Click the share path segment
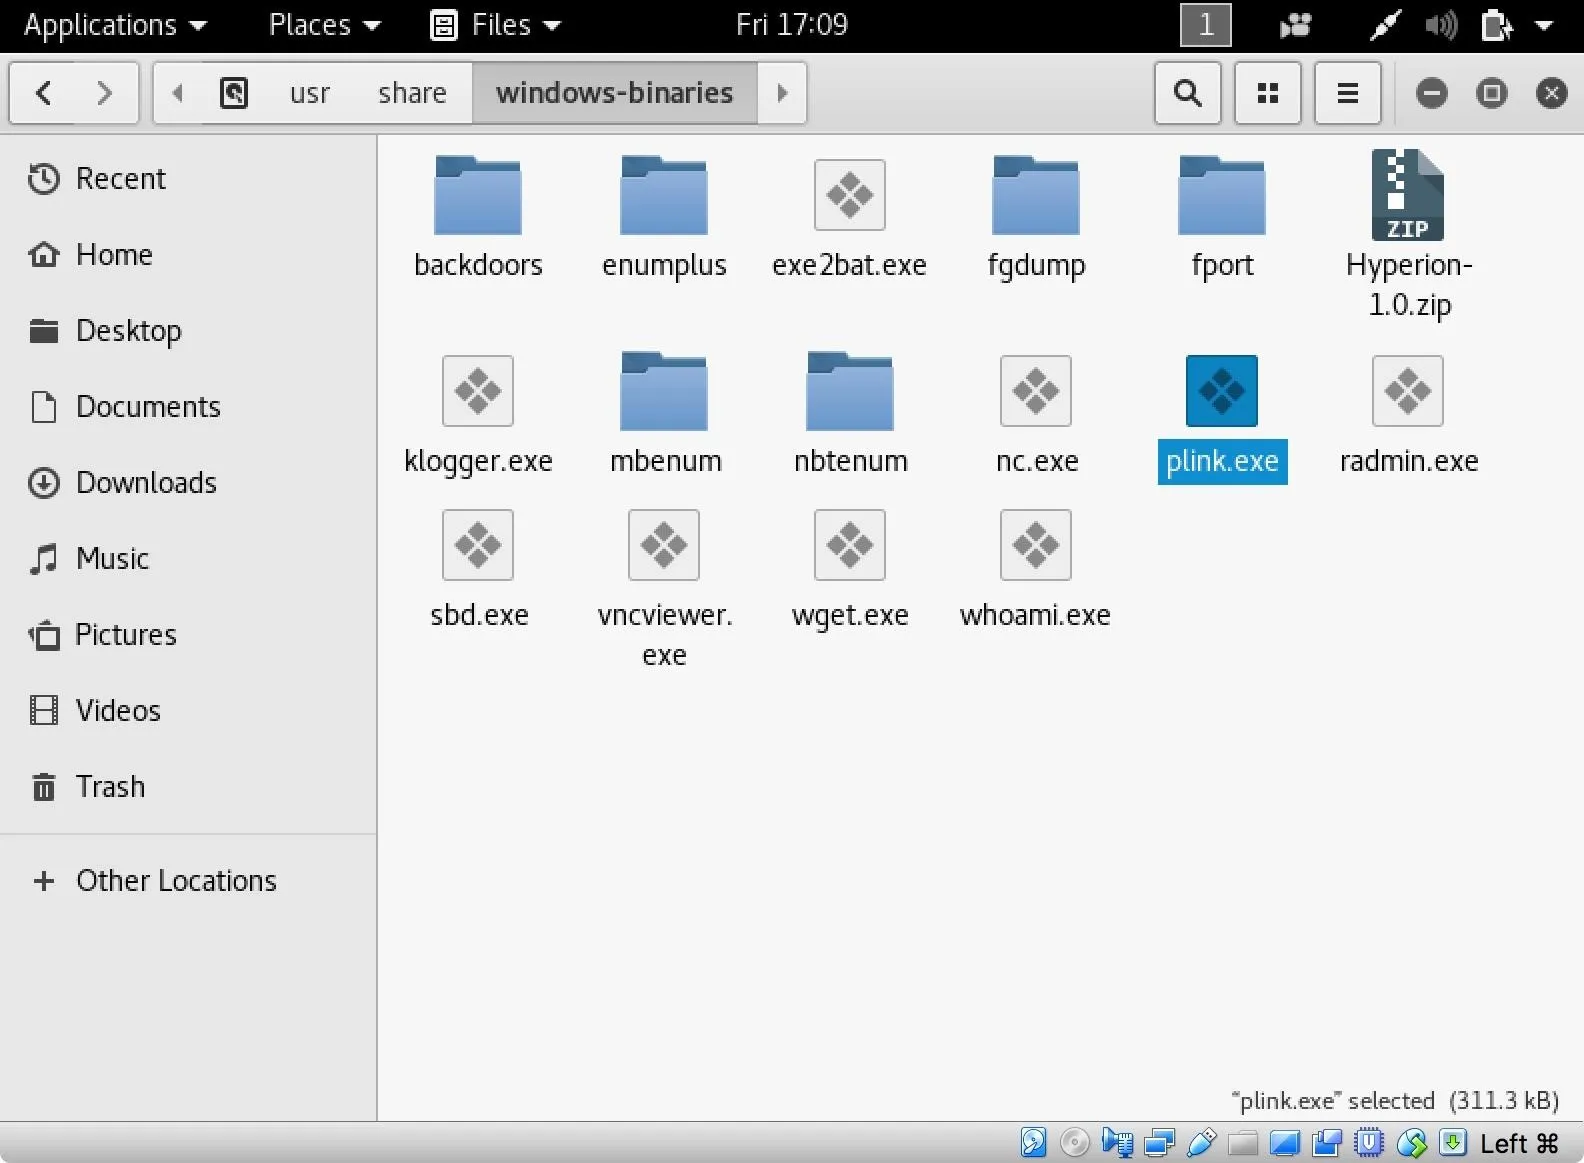 (x=412, y=93)
